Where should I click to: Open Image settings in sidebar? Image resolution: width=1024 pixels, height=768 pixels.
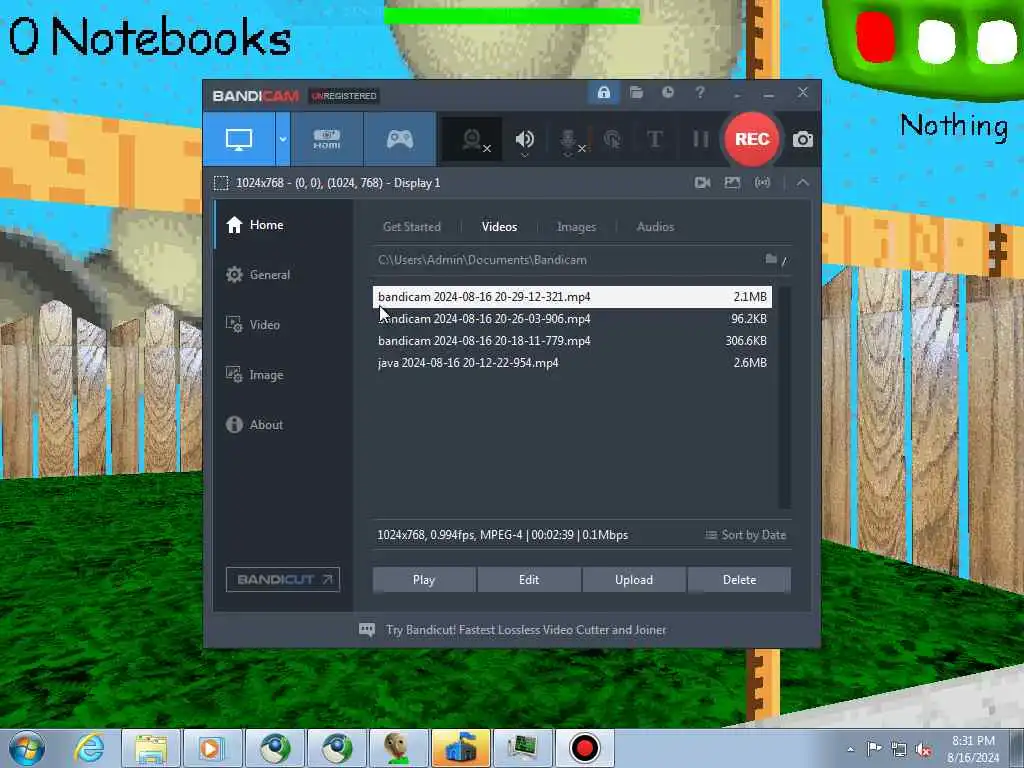click(x=283, y=375)
